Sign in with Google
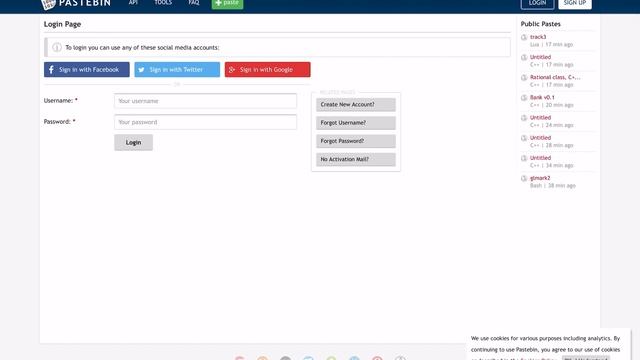640x360 pixels. coord(267,69)
